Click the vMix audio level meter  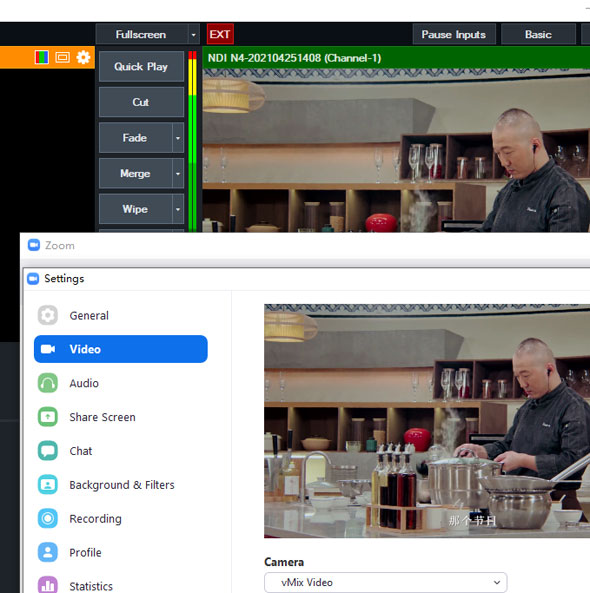click(x=193, y=141)
